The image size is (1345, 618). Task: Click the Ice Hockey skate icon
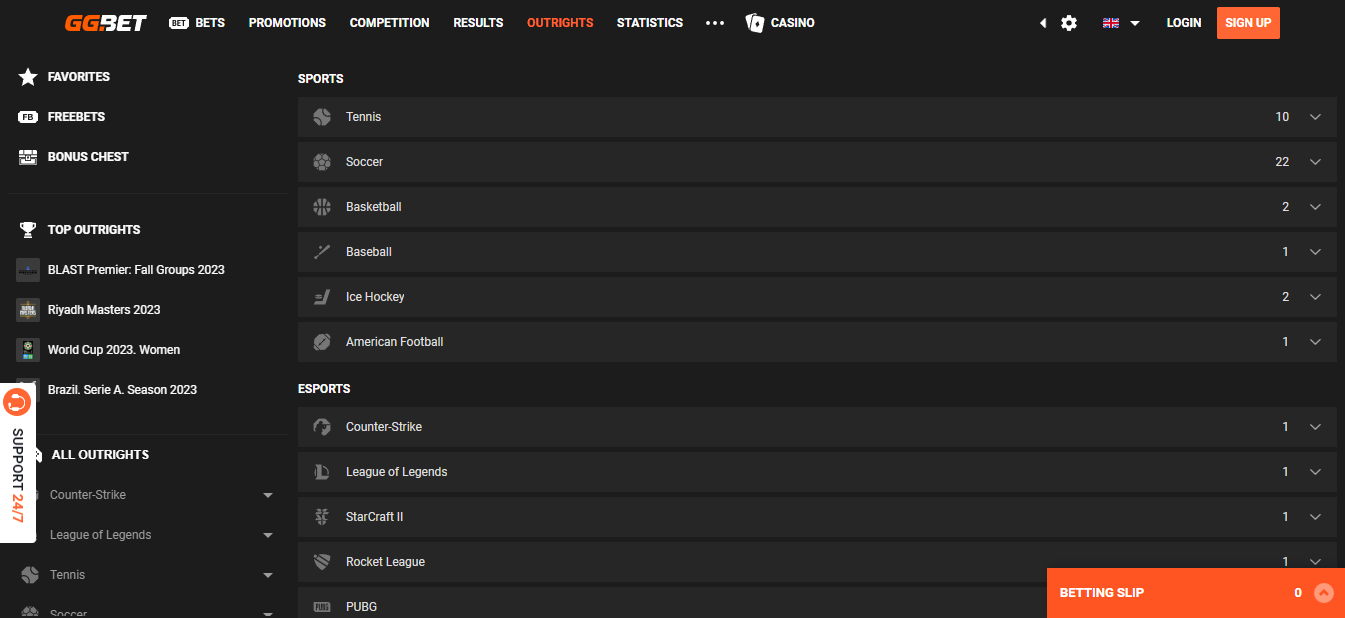322,297
